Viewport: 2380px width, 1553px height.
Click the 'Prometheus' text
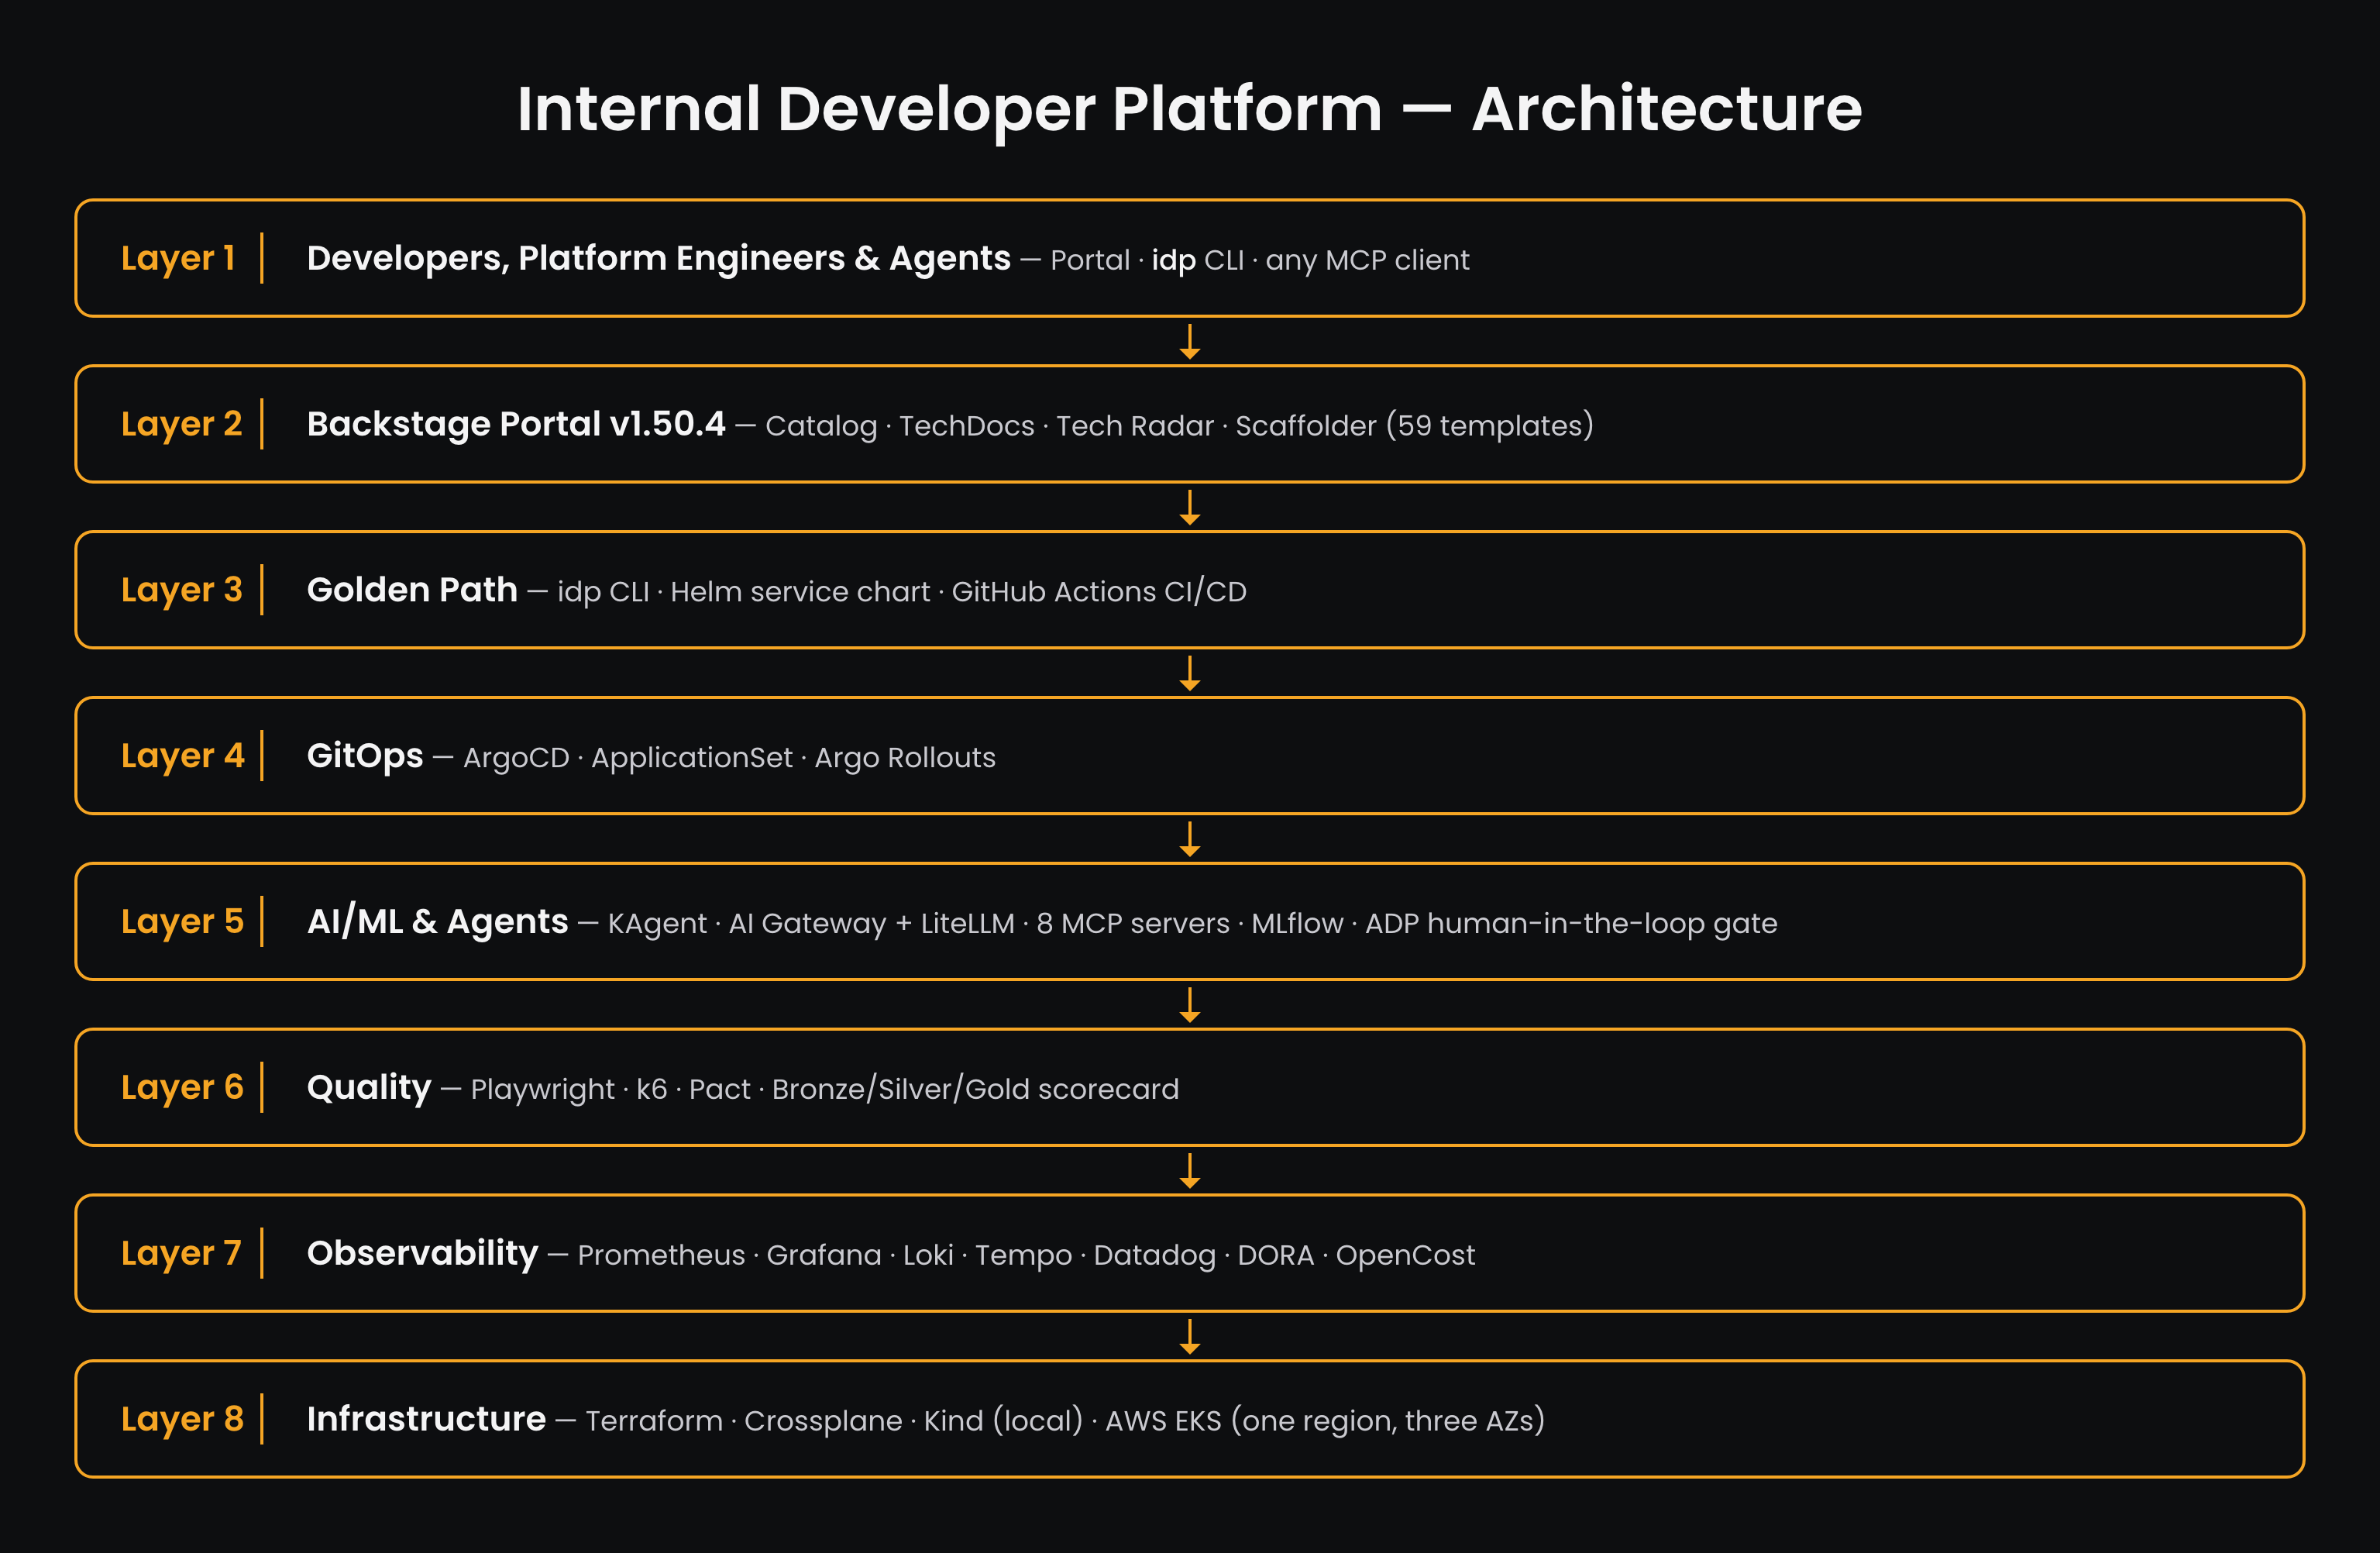(661, 1256)
